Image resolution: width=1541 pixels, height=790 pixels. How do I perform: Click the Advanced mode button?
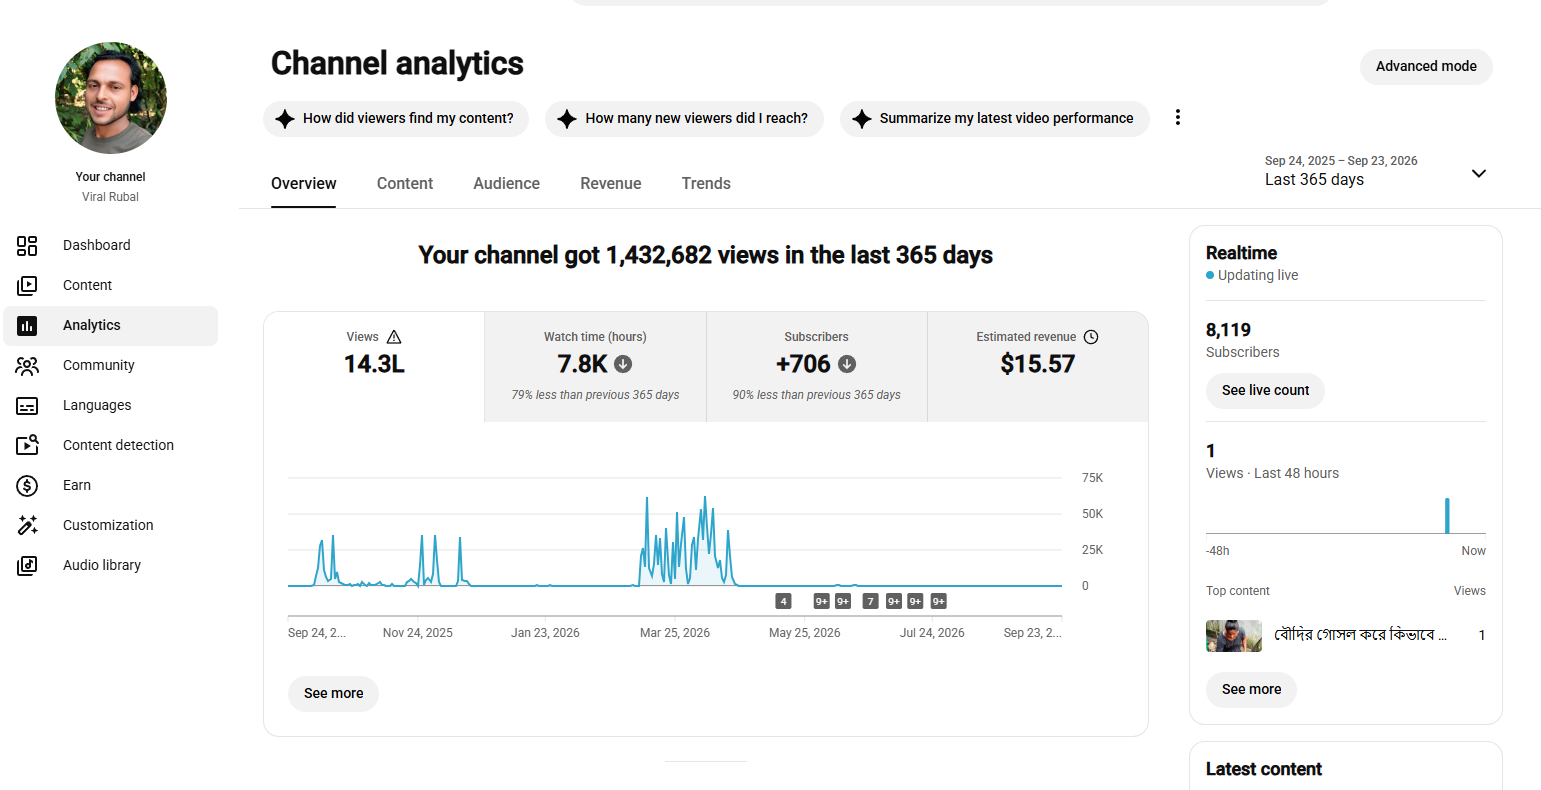click(x=1426, y=67)
